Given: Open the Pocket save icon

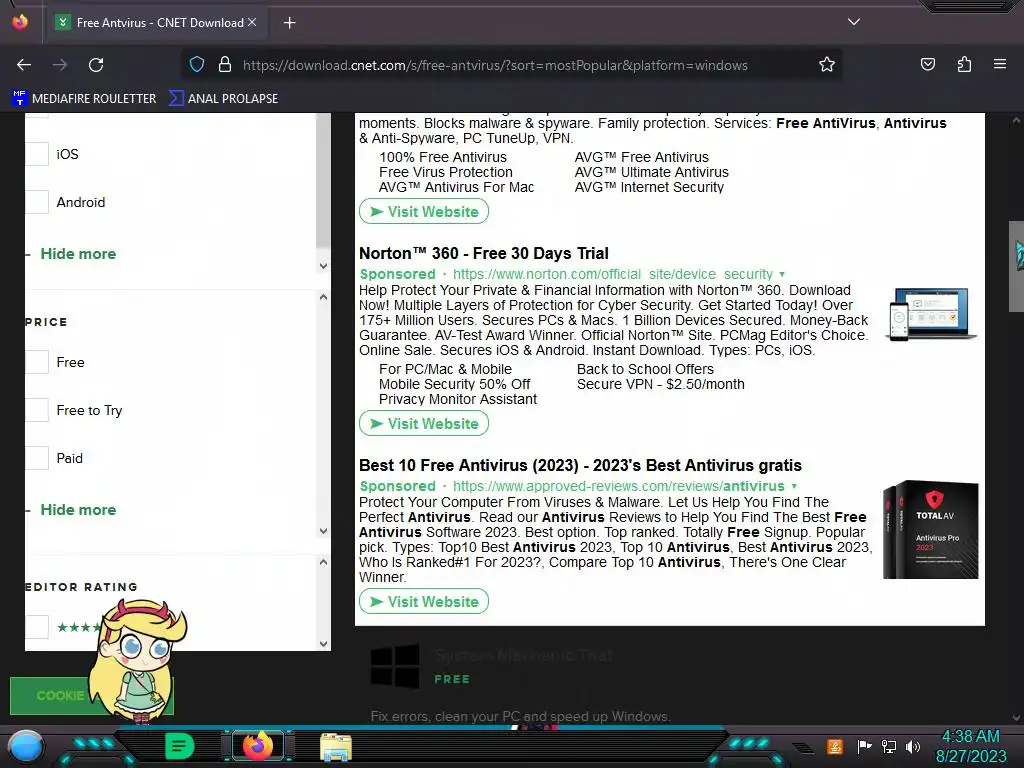Looking at the screenshot, I should pyautogui.click(x=927, y=65).
